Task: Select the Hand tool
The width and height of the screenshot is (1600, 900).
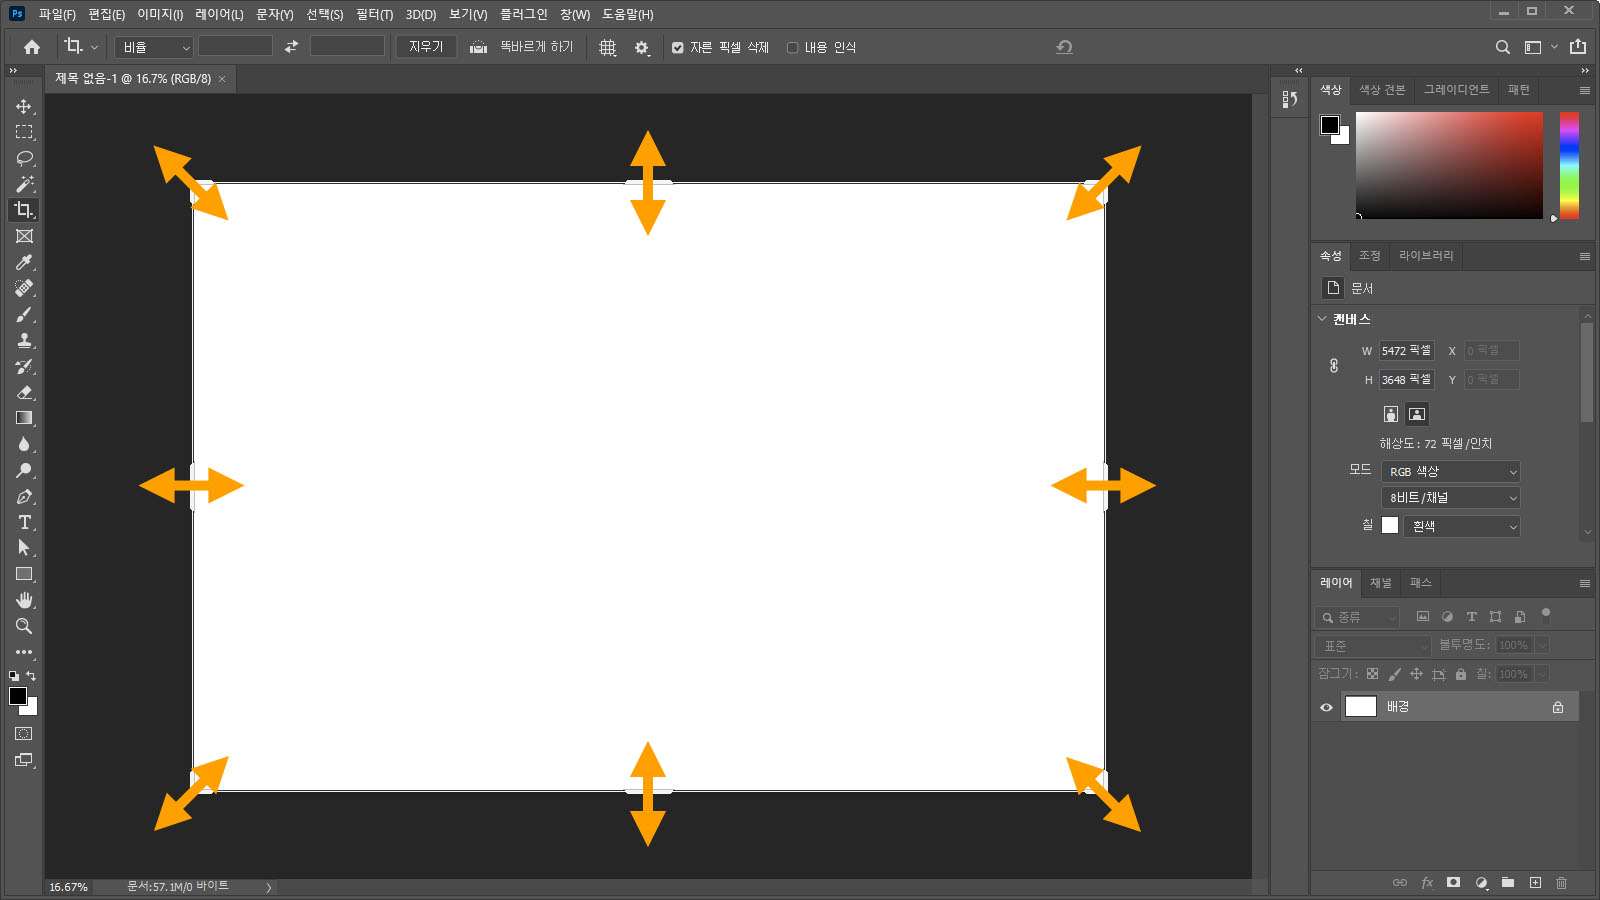Action: click(x=24, y=600)
